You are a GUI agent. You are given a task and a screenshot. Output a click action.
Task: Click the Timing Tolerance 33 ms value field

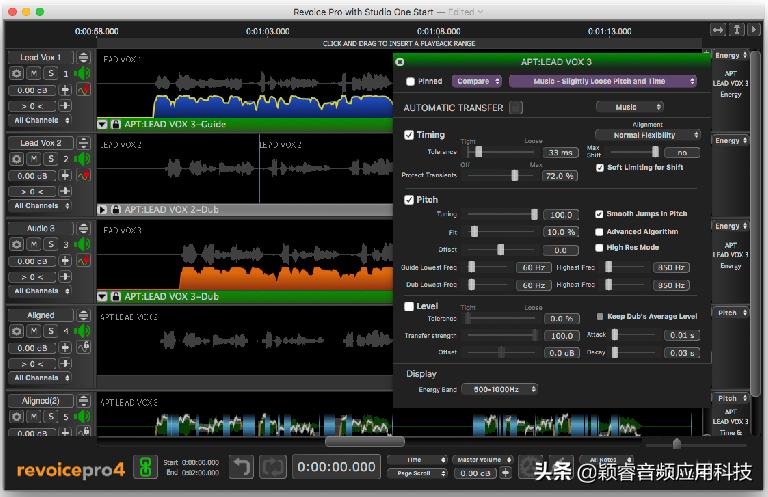click(560, 153)
